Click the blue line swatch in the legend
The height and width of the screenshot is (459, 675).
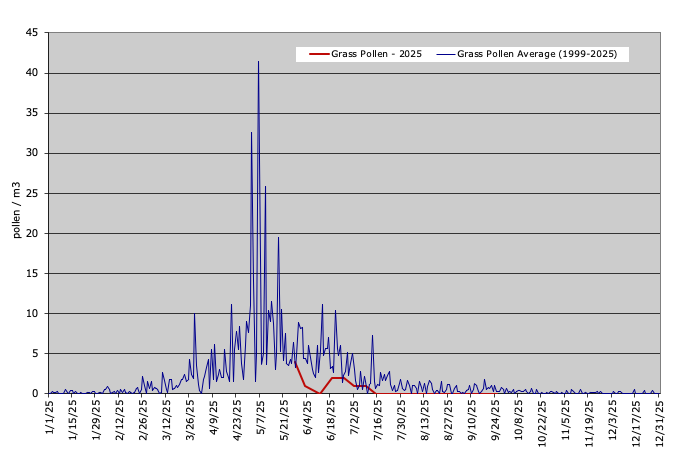tap(445, 54)
